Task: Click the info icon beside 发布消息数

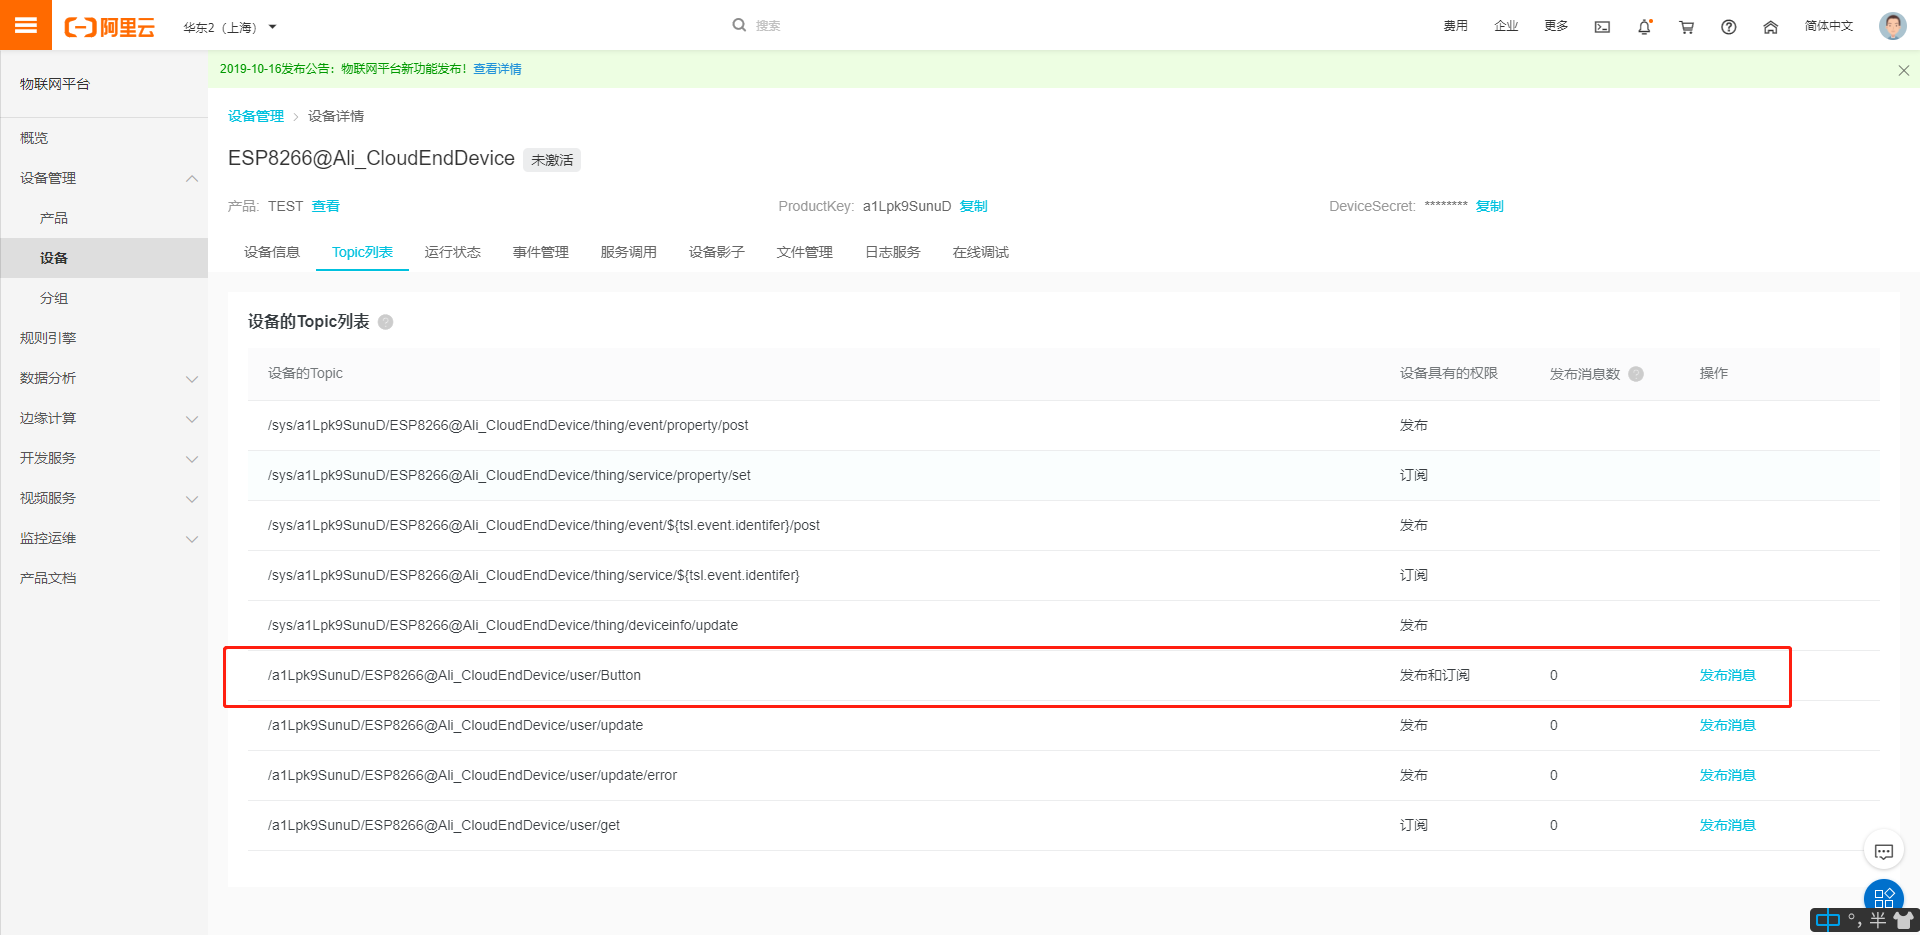Action: [x=1637, y=374]
